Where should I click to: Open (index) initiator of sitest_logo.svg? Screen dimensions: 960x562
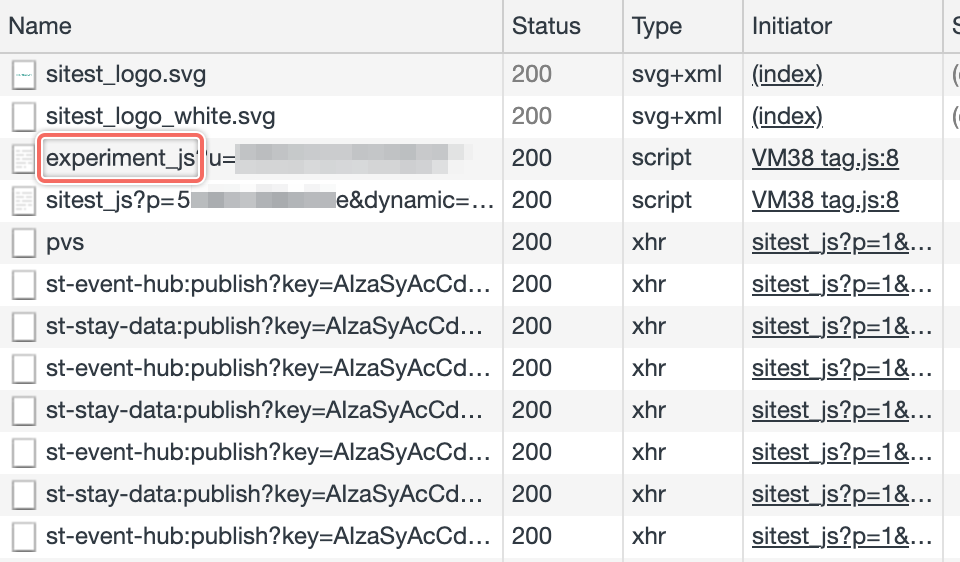(x=787, y=75)
